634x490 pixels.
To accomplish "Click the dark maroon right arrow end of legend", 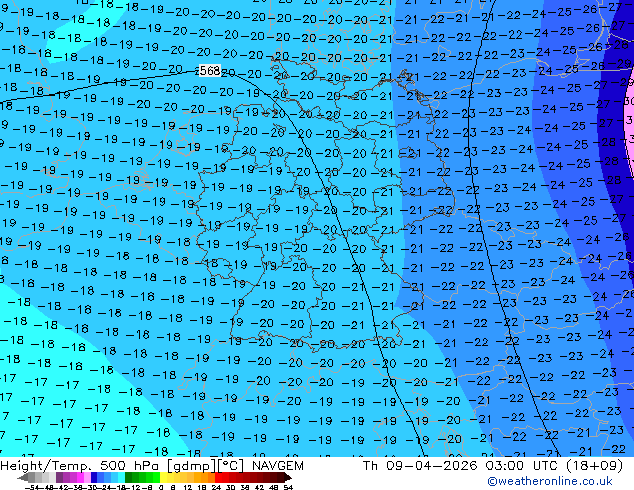I will point(288,477).
